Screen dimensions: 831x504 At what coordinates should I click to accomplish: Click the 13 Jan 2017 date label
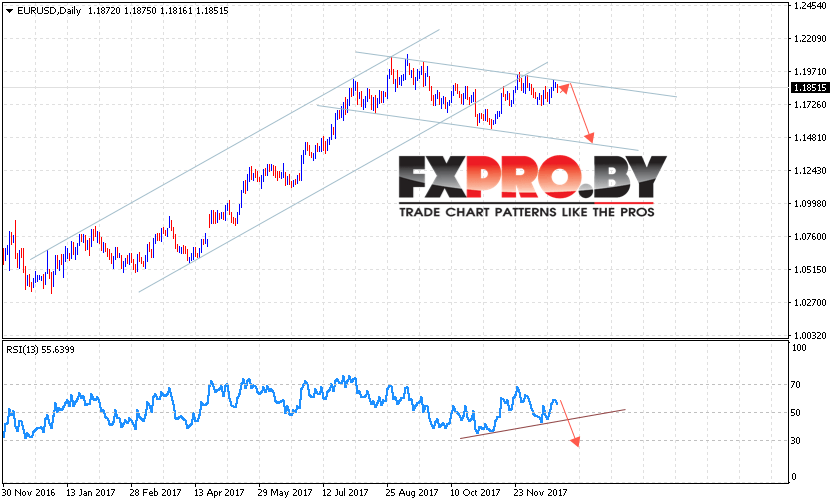[91, 493]
